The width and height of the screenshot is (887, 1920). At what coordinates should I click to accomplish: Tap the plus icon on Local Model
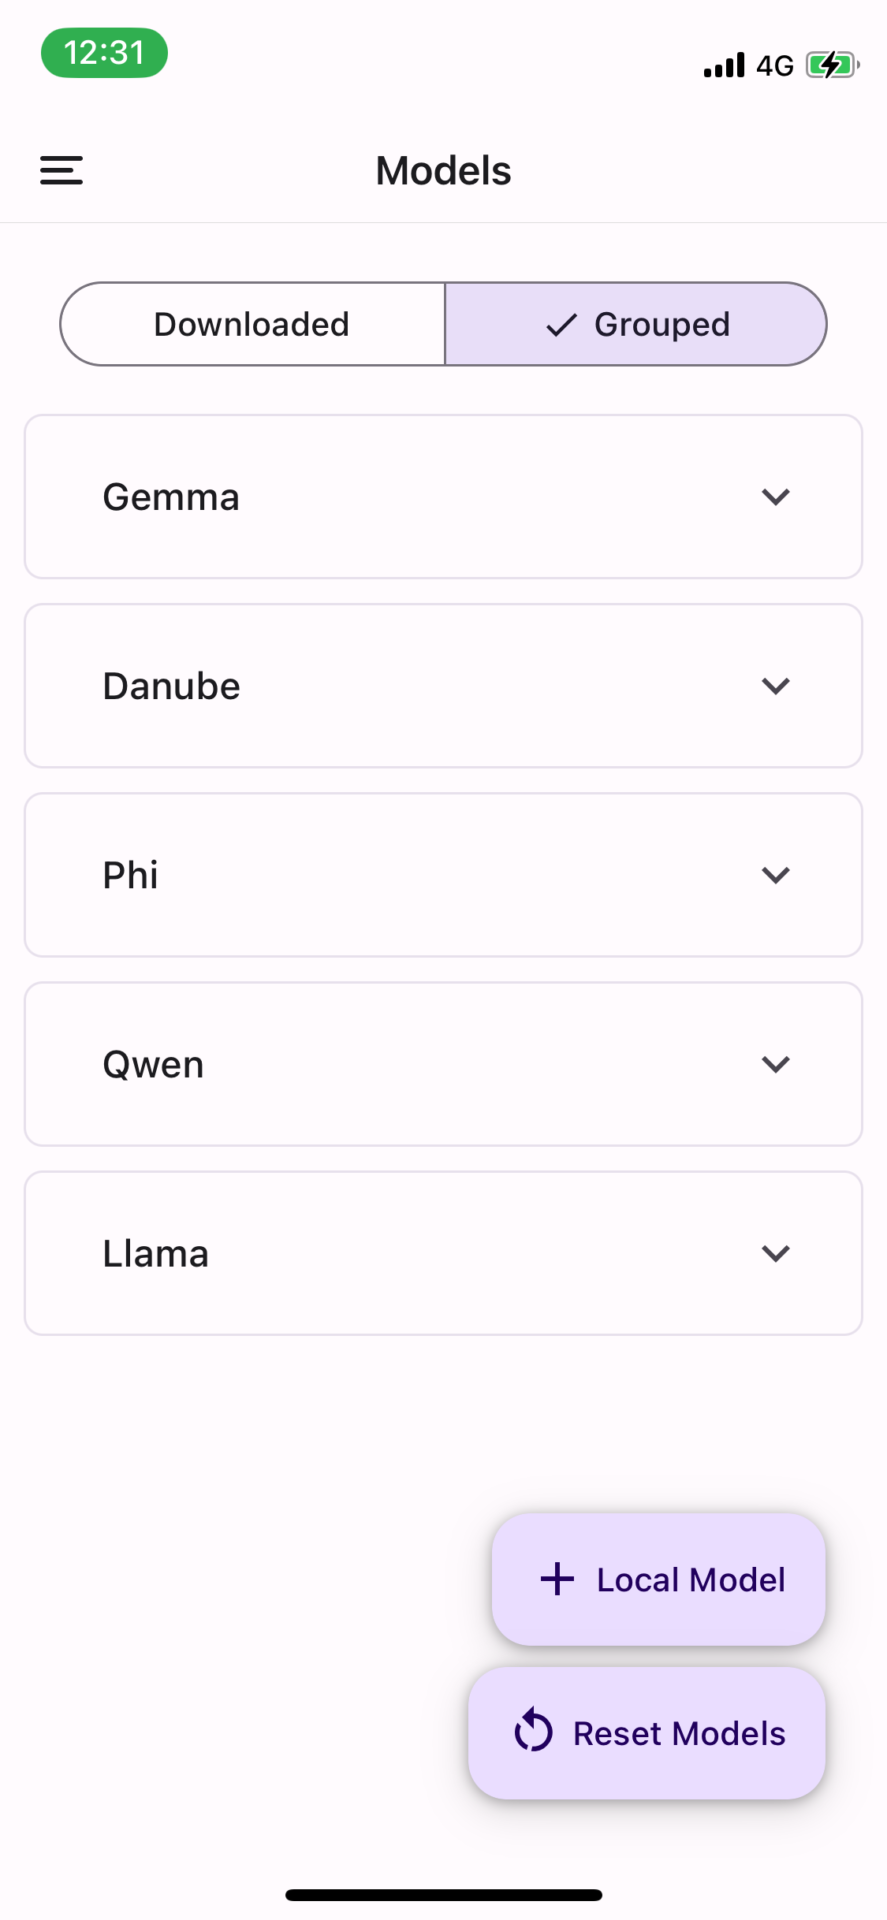557,1579
